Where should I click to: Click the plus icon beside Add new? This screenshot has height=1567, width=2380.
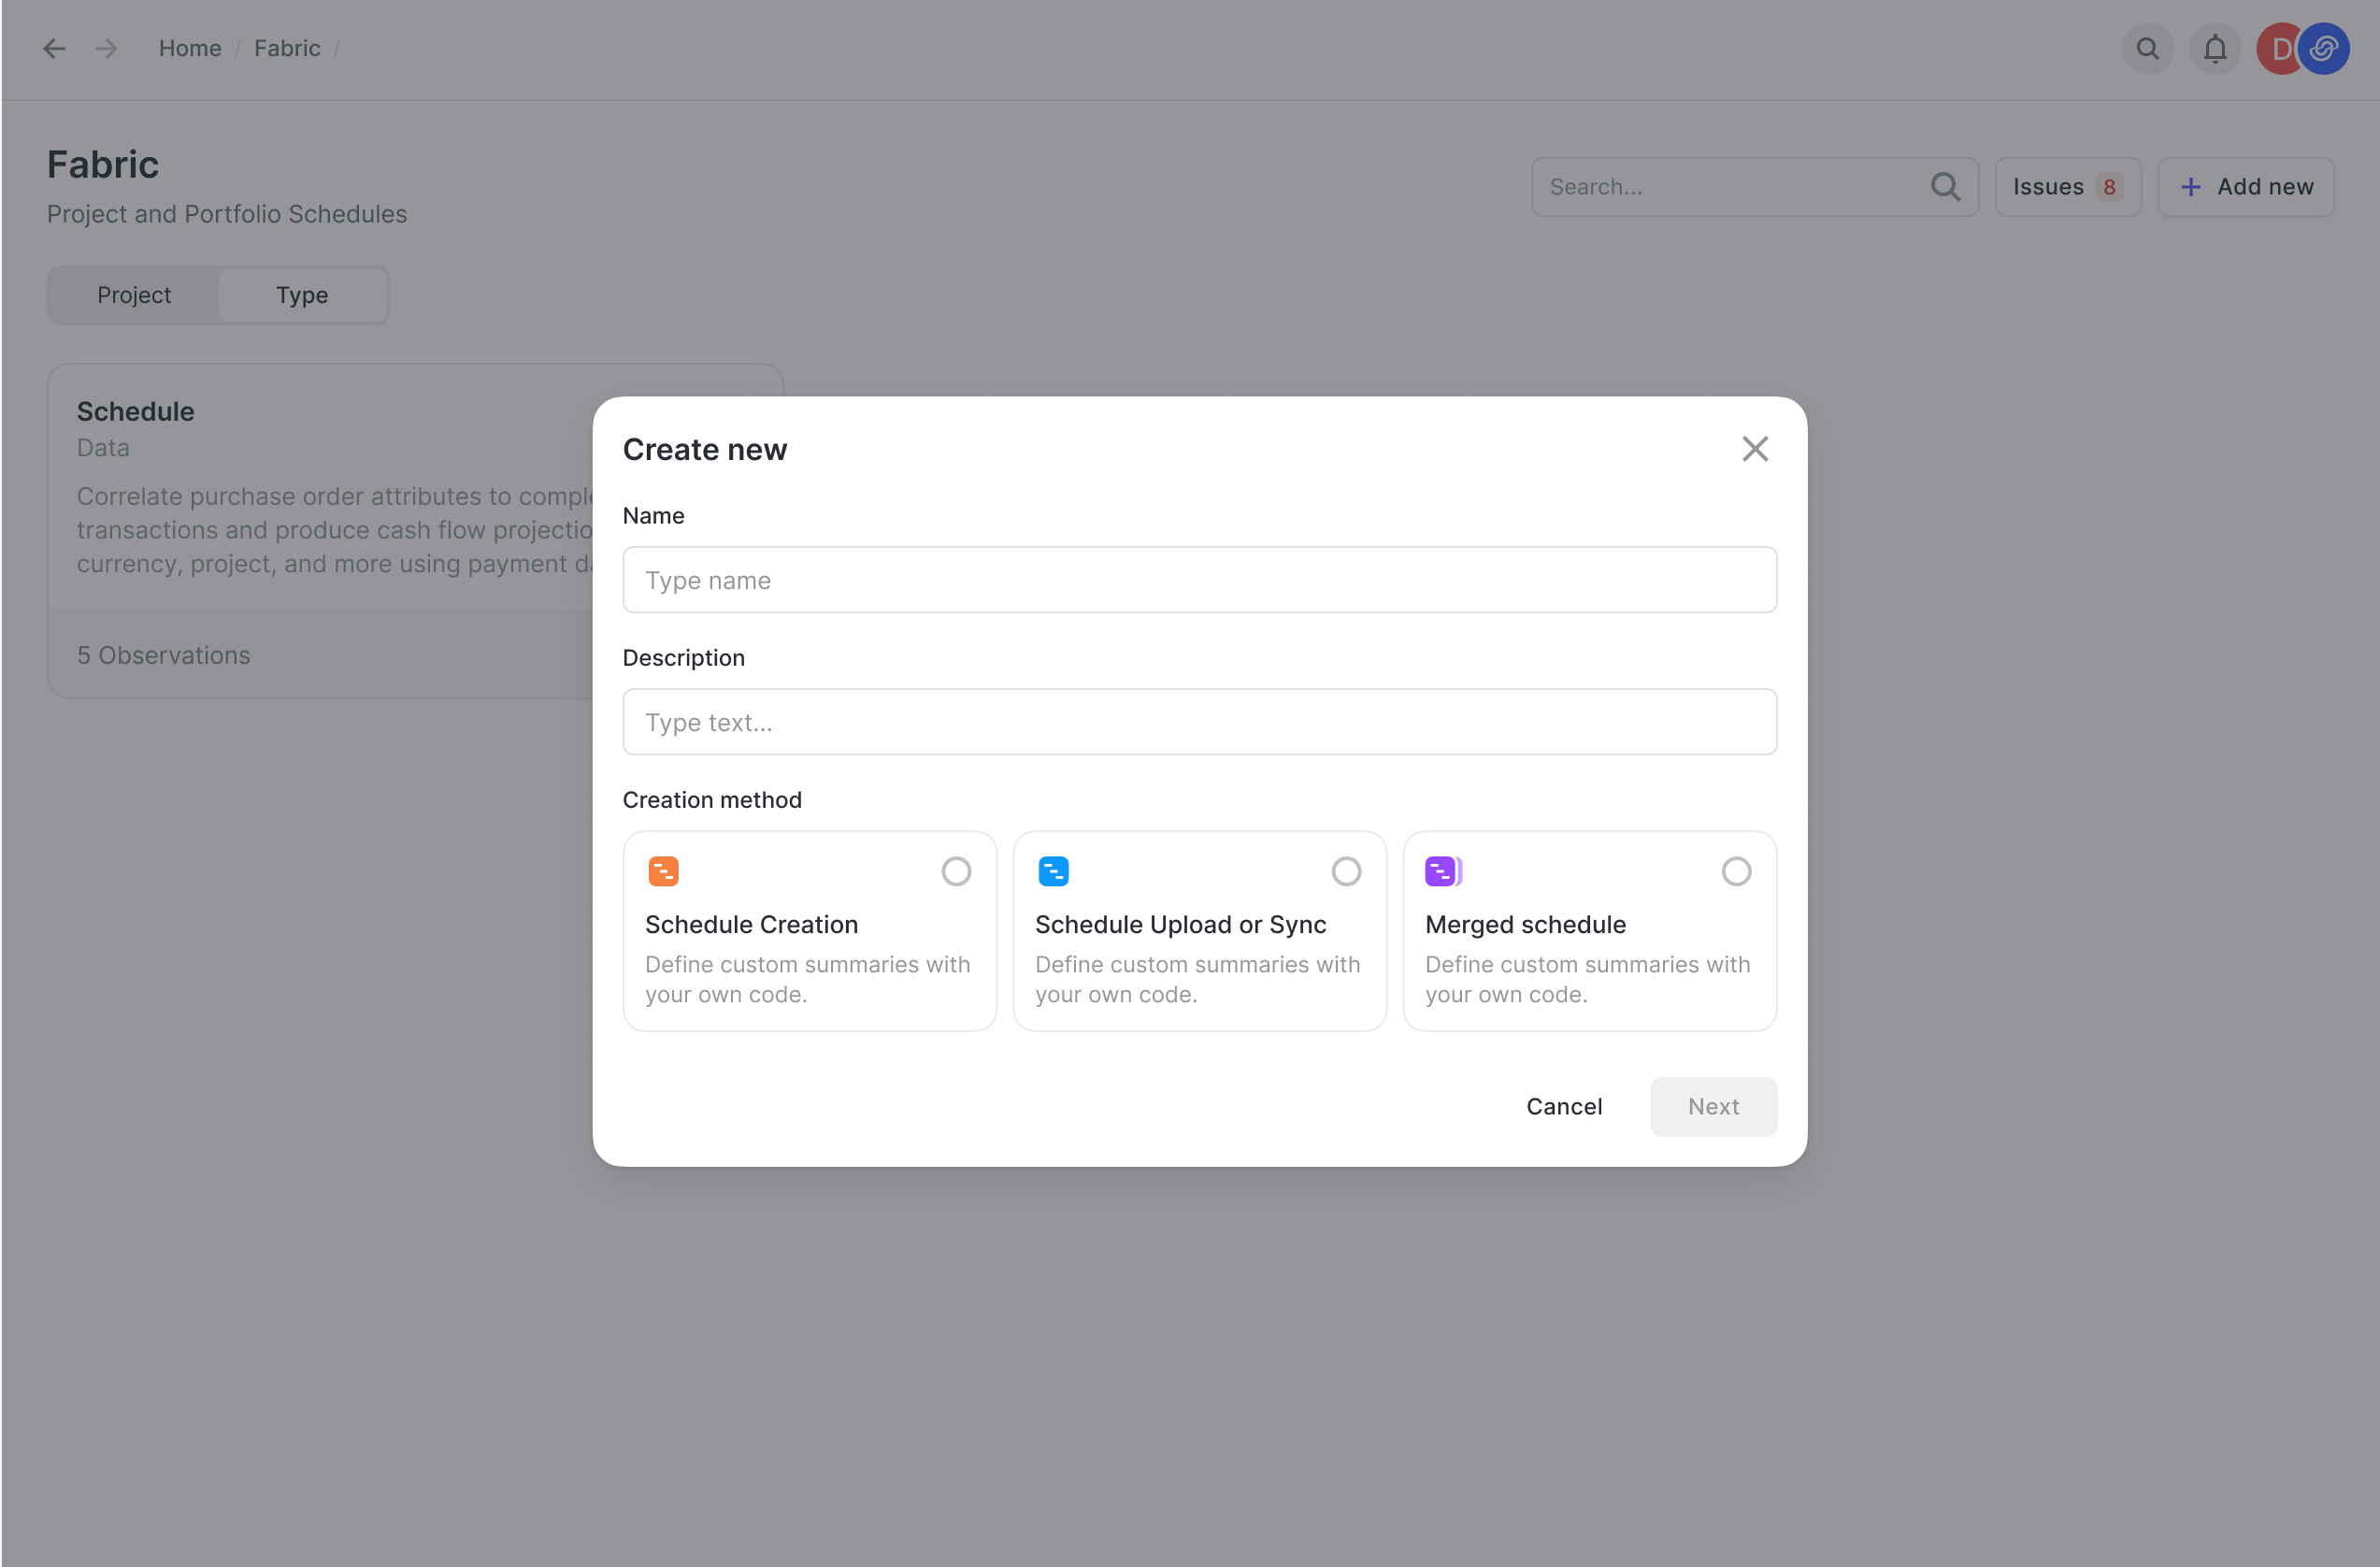coord(2190,187)
